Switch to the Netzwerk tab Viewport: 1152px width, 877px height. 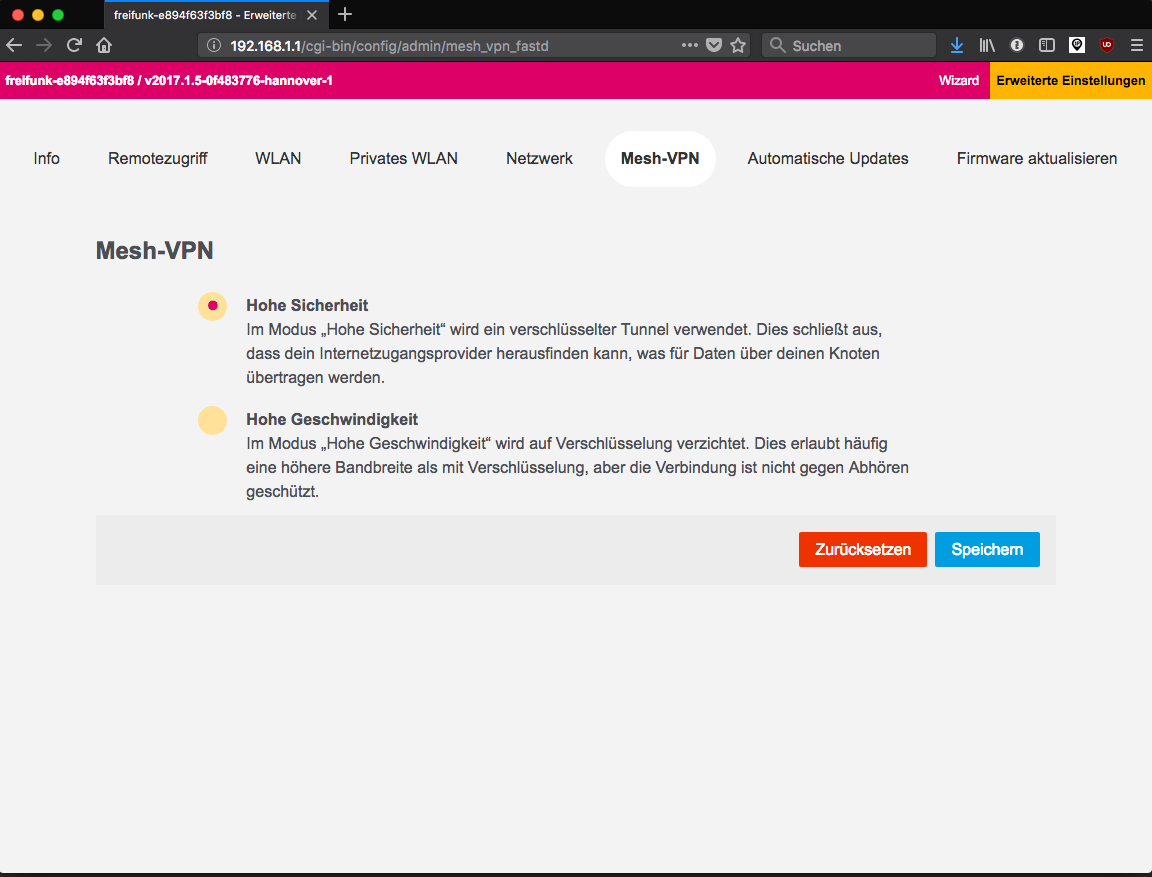[539, 159]
